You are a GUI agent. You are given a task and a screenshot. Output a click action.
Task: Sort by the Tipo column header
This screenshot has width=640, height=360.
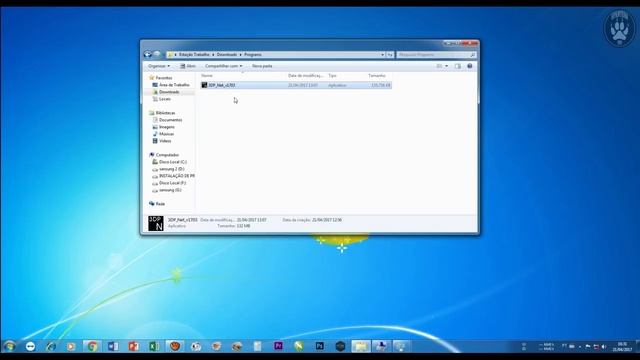coord(332,76)
